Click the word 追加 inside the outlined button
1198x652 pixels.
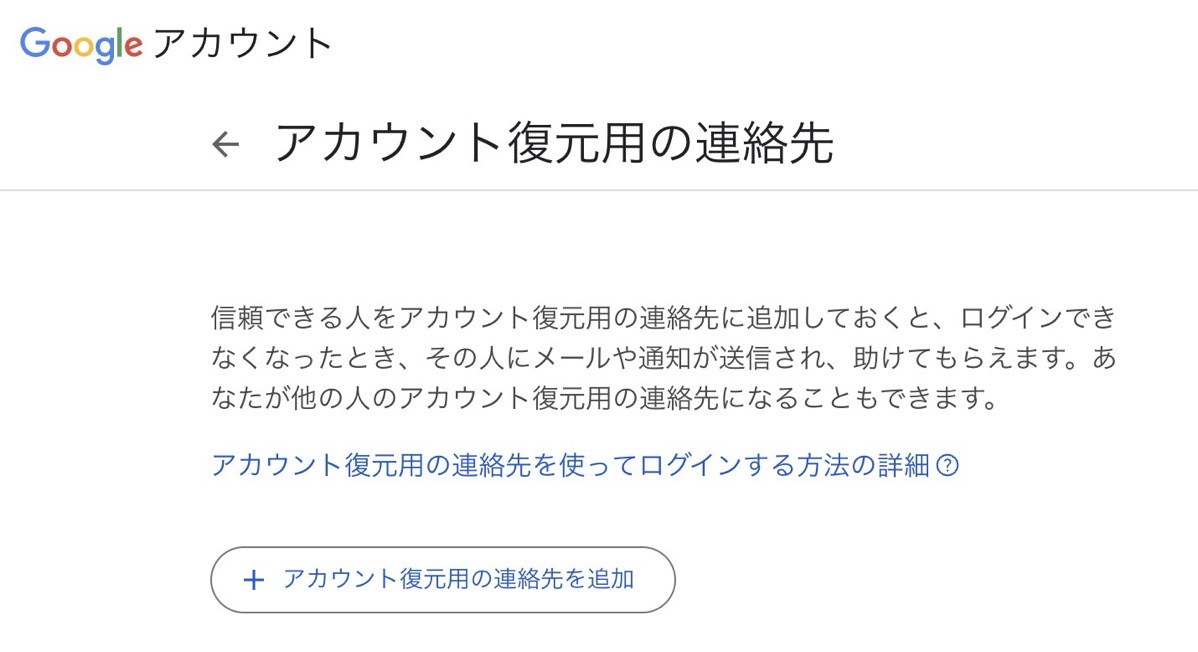pyautogui.click(x=609, y=579)
